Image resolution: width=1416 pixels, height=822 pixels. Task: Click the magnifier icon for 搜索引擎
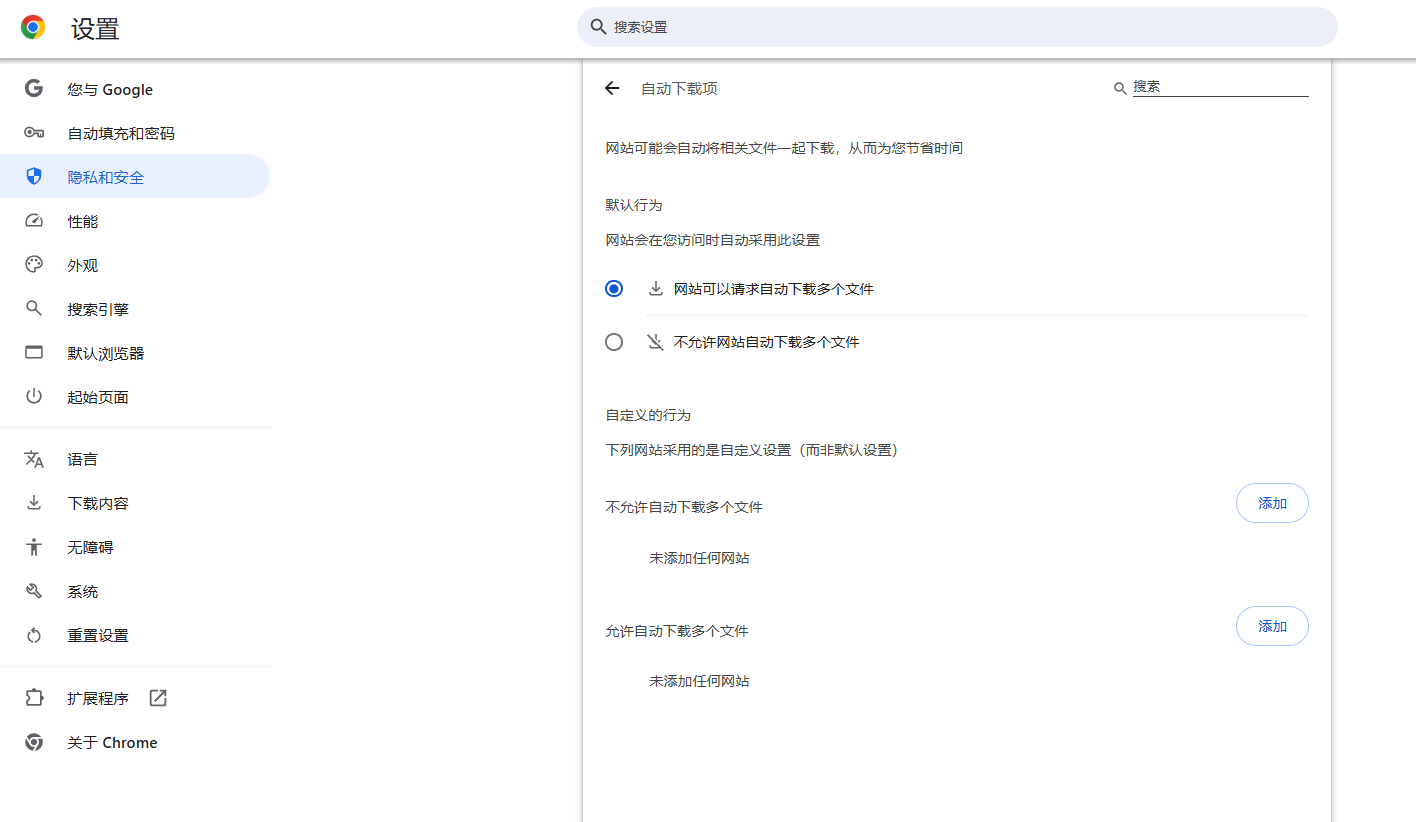point(34,309)
